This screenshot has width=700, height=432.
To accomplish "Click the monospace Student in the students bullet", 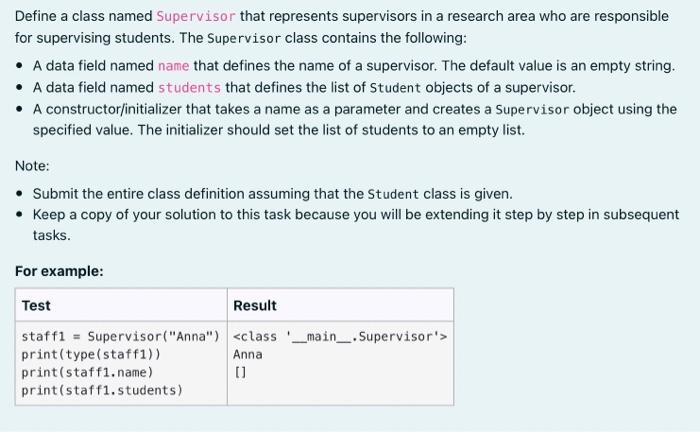I will pos(396,88).
